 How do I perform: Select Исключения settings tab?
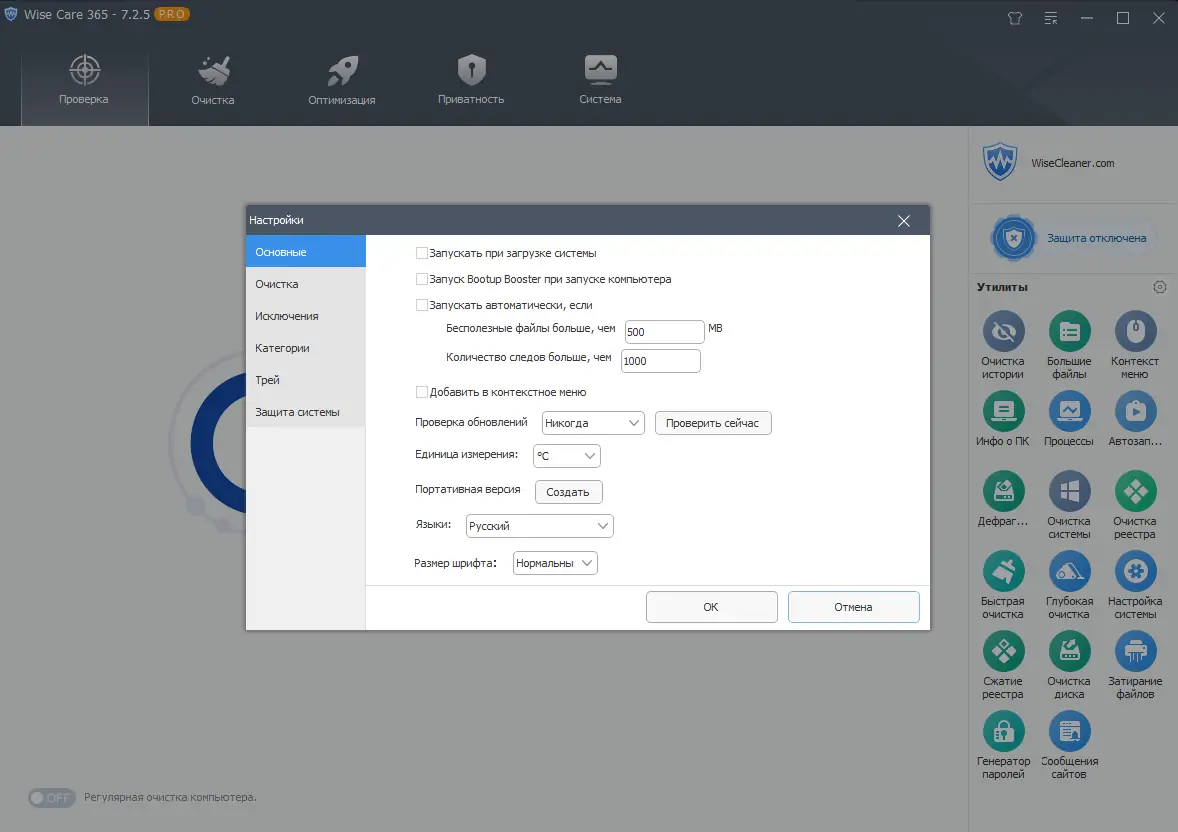(x=306, y=316)
